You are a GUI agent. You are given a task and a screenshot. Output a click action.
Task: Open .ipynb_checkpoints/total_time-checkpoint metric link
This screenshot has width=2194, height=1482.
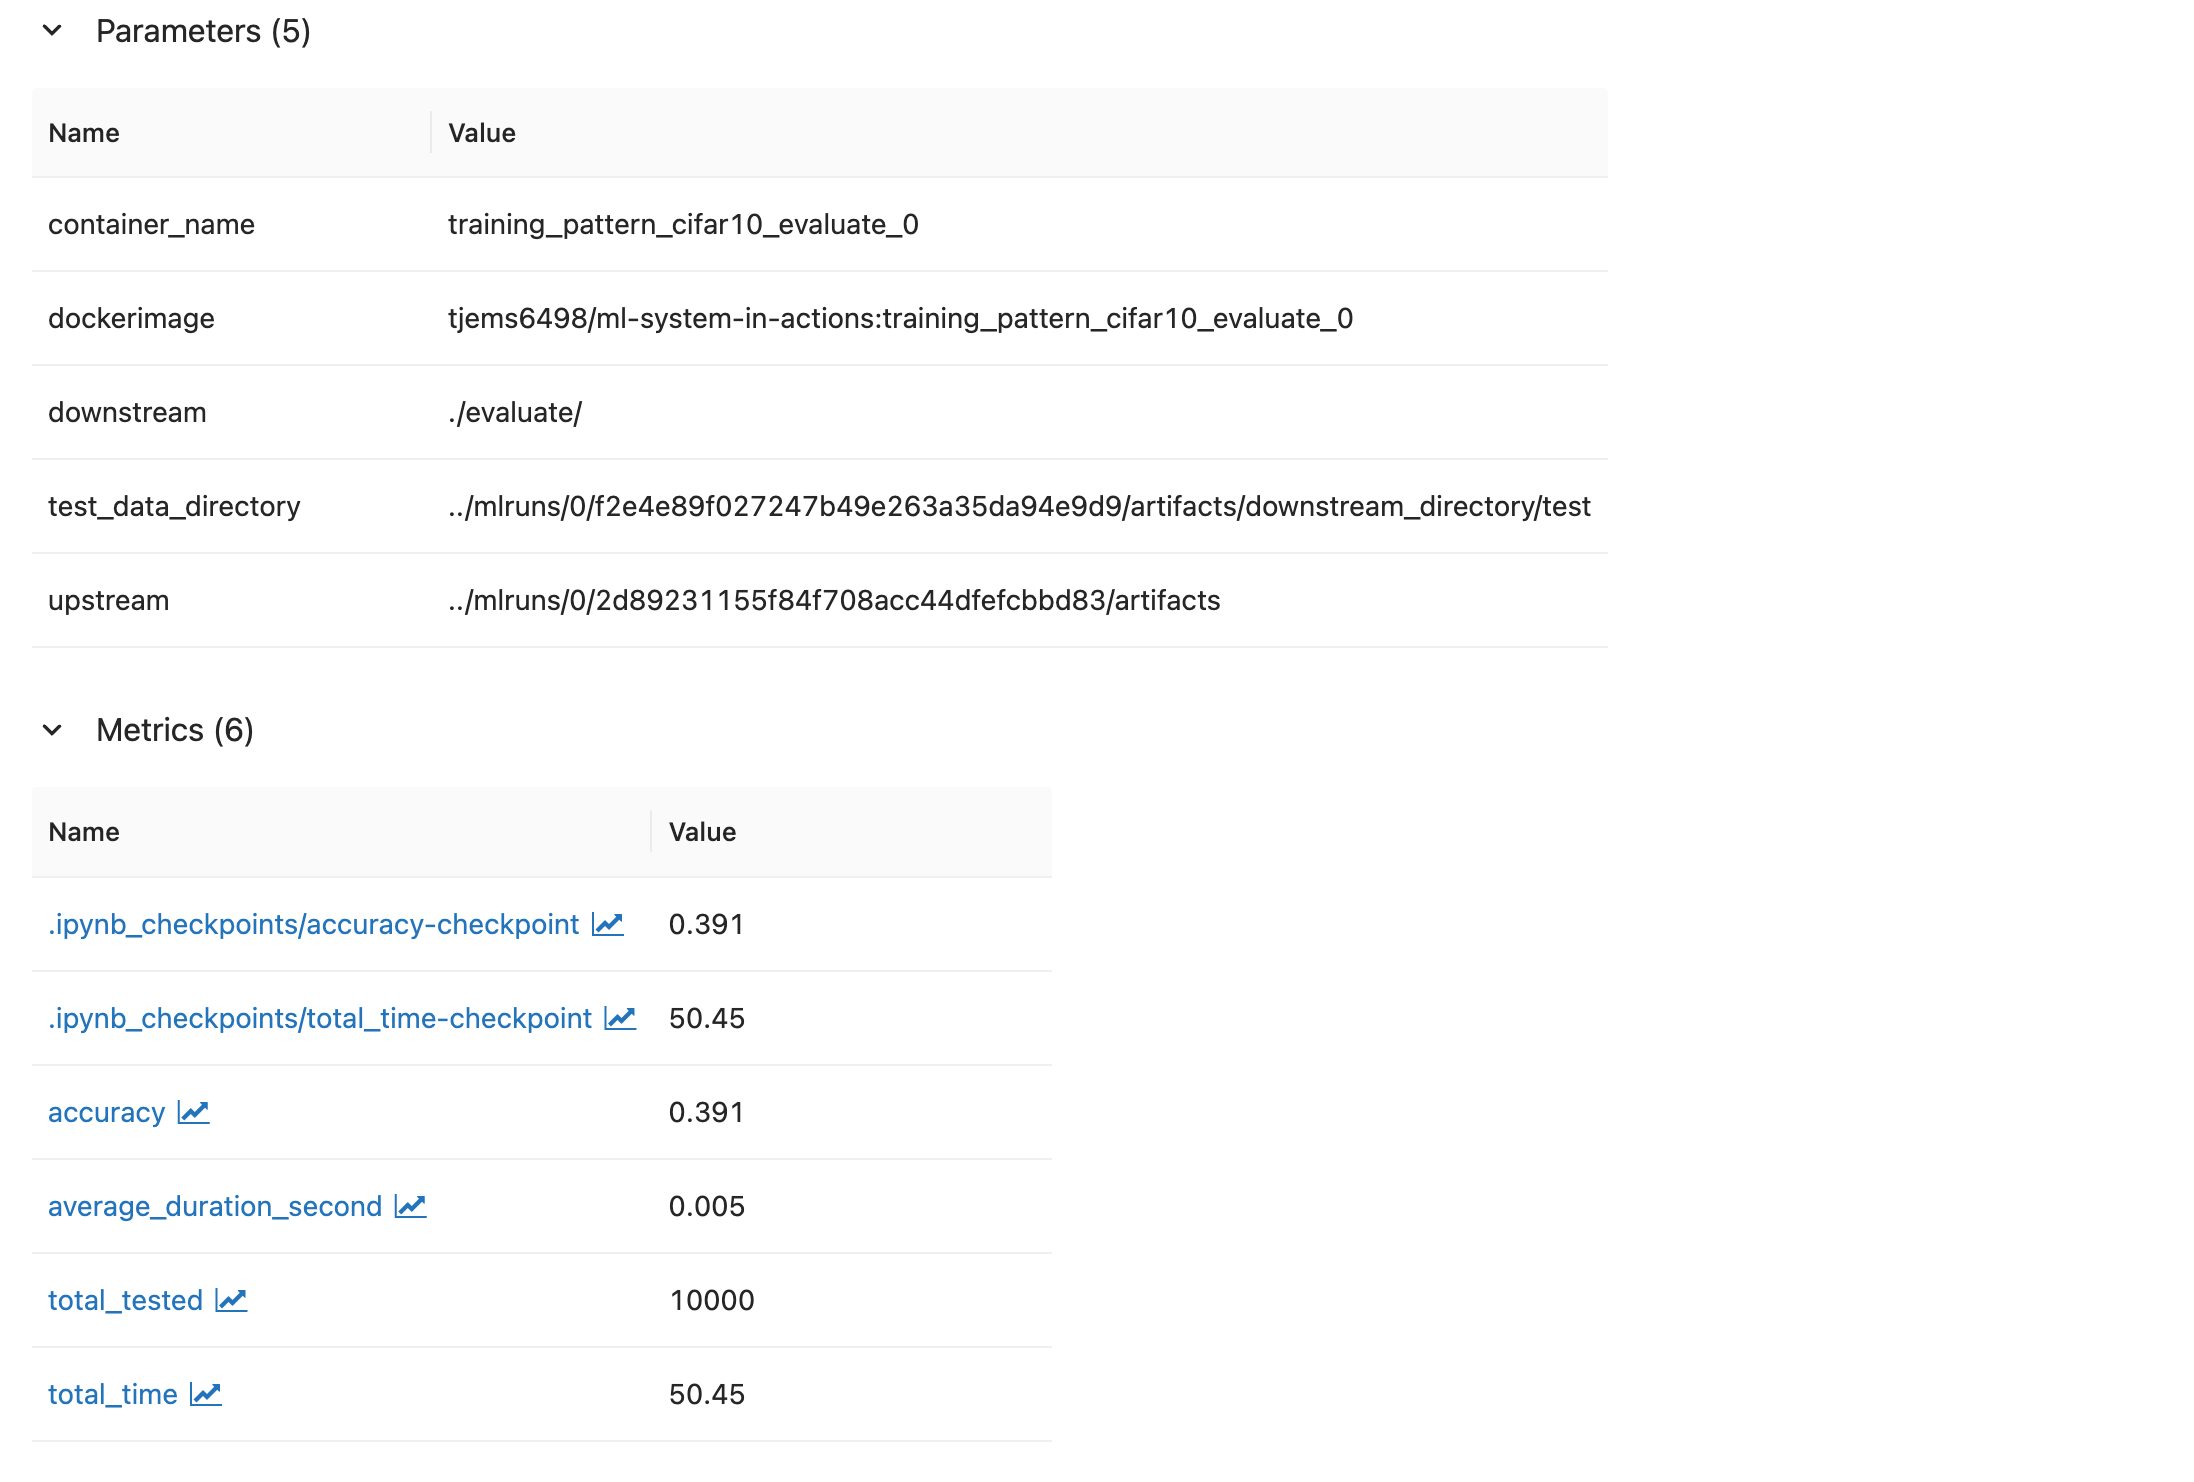(x=320, y=1018)
